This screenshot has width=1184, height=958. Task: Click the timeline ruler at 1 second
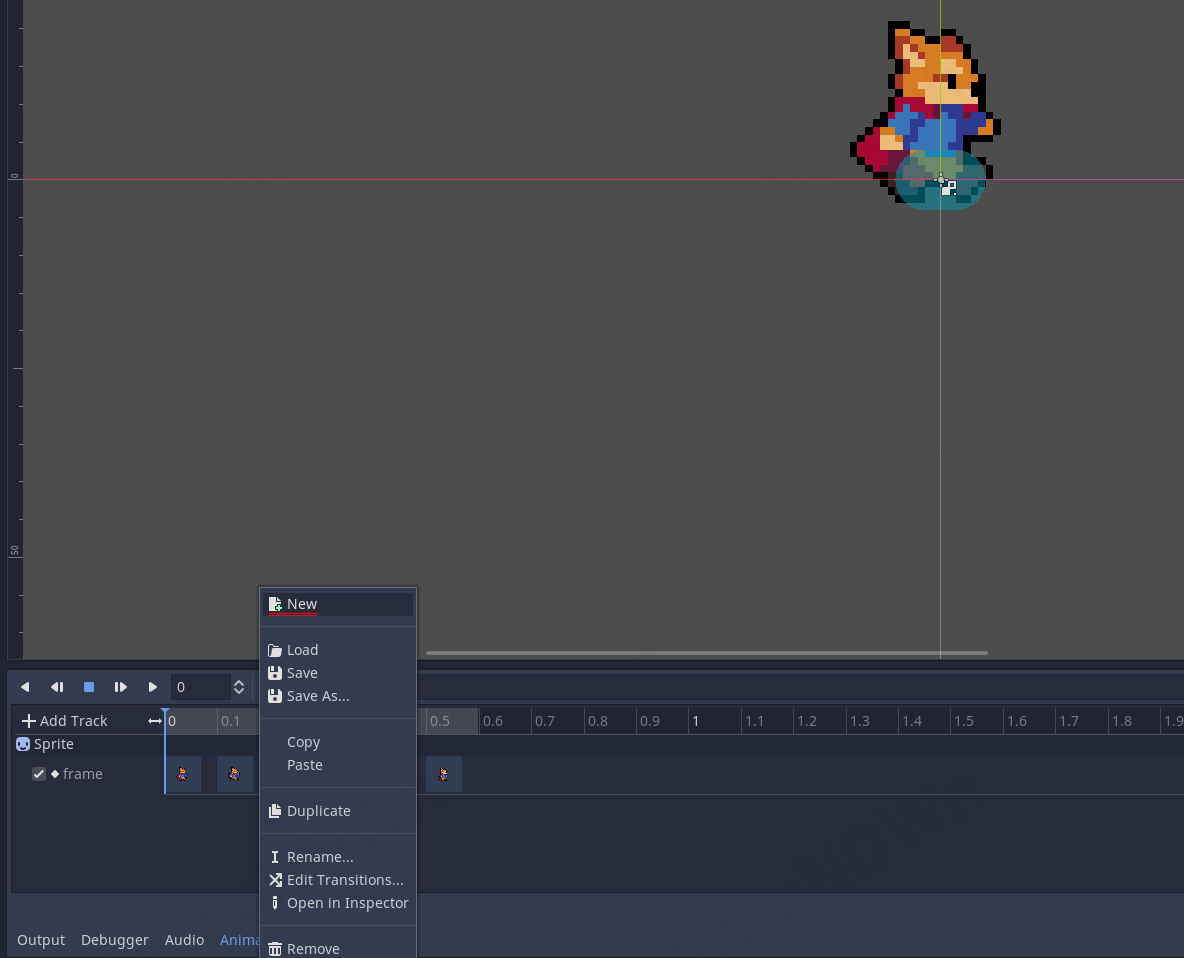695,721
